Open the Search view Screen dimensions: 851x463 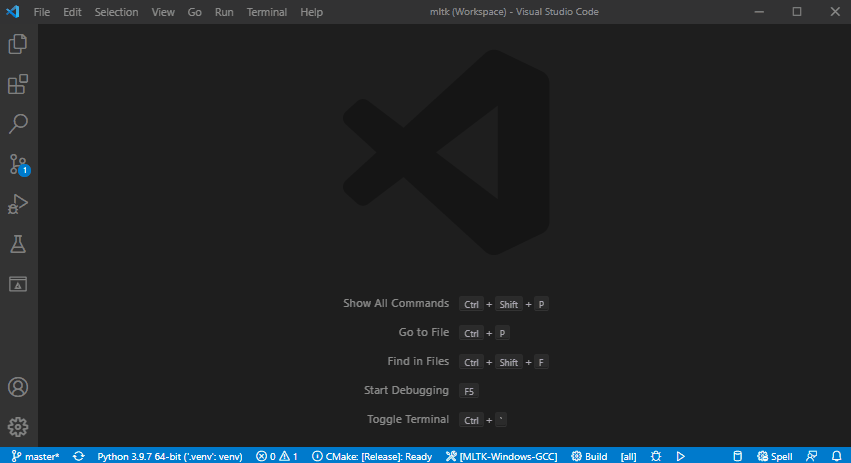pyautogui.click(x=18, y=124)
